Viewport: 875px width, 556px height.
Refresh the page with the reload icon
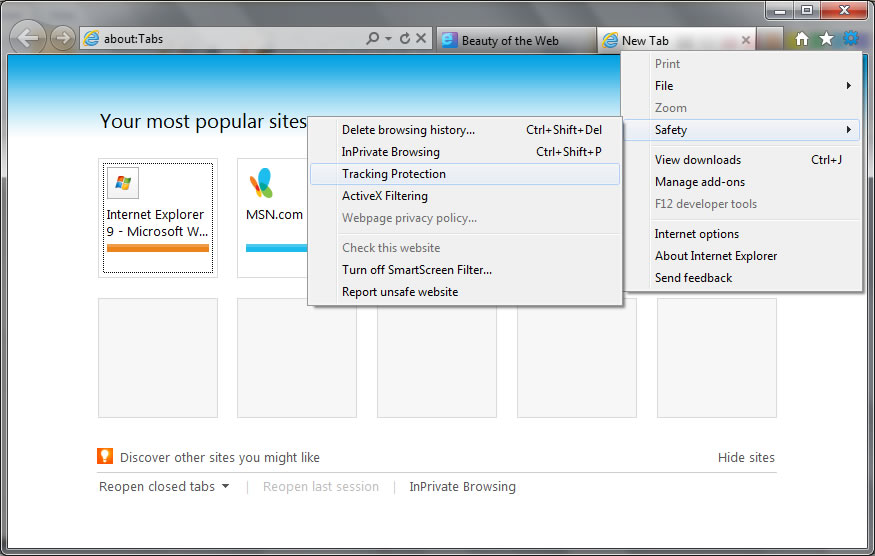click(405, 38)
